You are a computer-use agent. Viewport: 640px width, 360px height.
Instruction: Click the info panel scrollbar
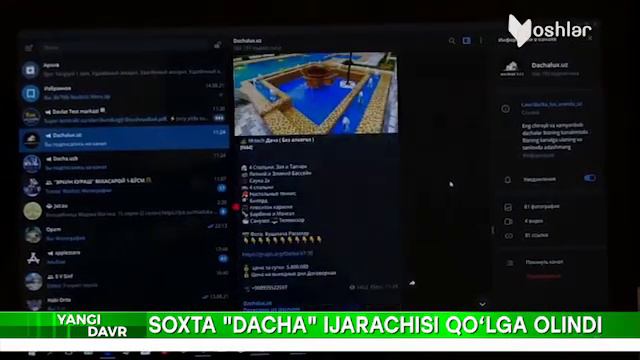point(493,231)
